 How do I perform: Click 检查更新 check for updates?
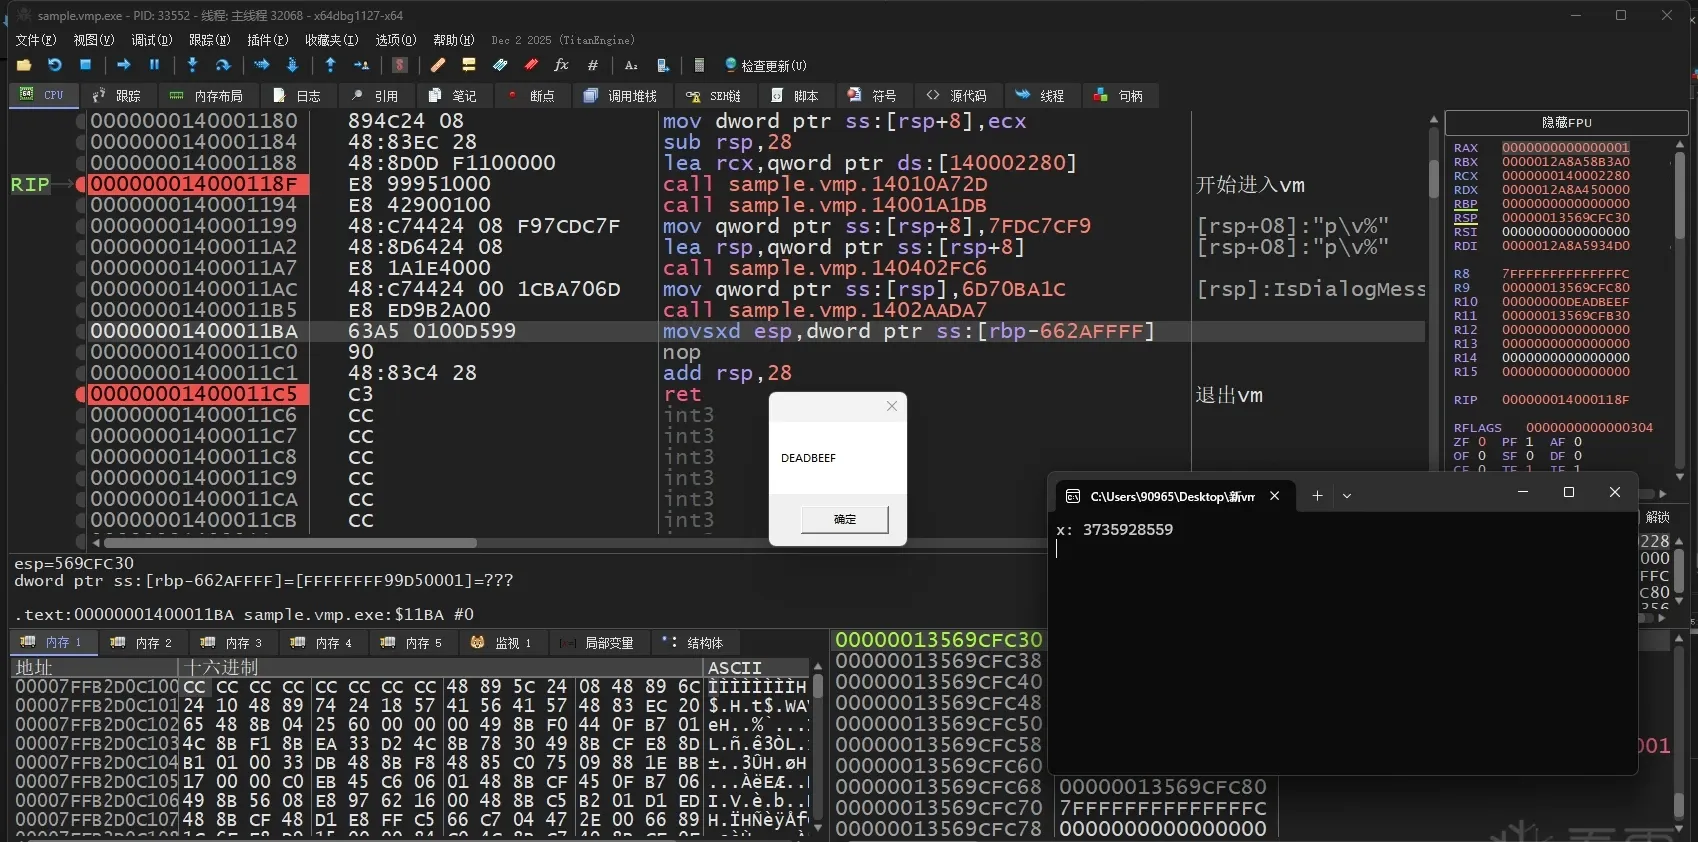pos(765,65)
